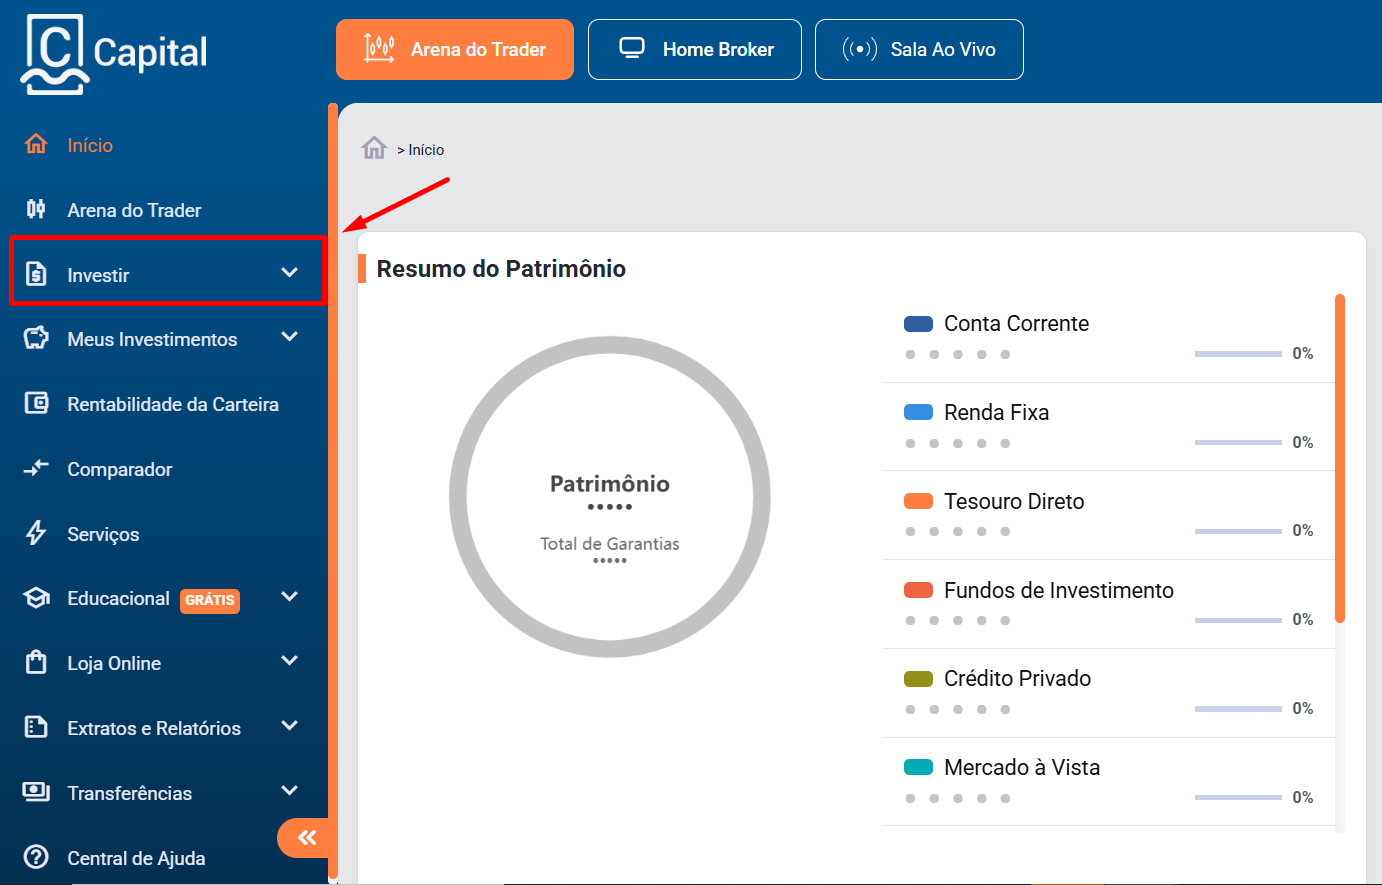Image resolution: width=1382 pixels, height=885 pixels.
Task: Click the orange scrollbar in patrimônio list
Action: pyautogui.click(x=1340, y=458)
